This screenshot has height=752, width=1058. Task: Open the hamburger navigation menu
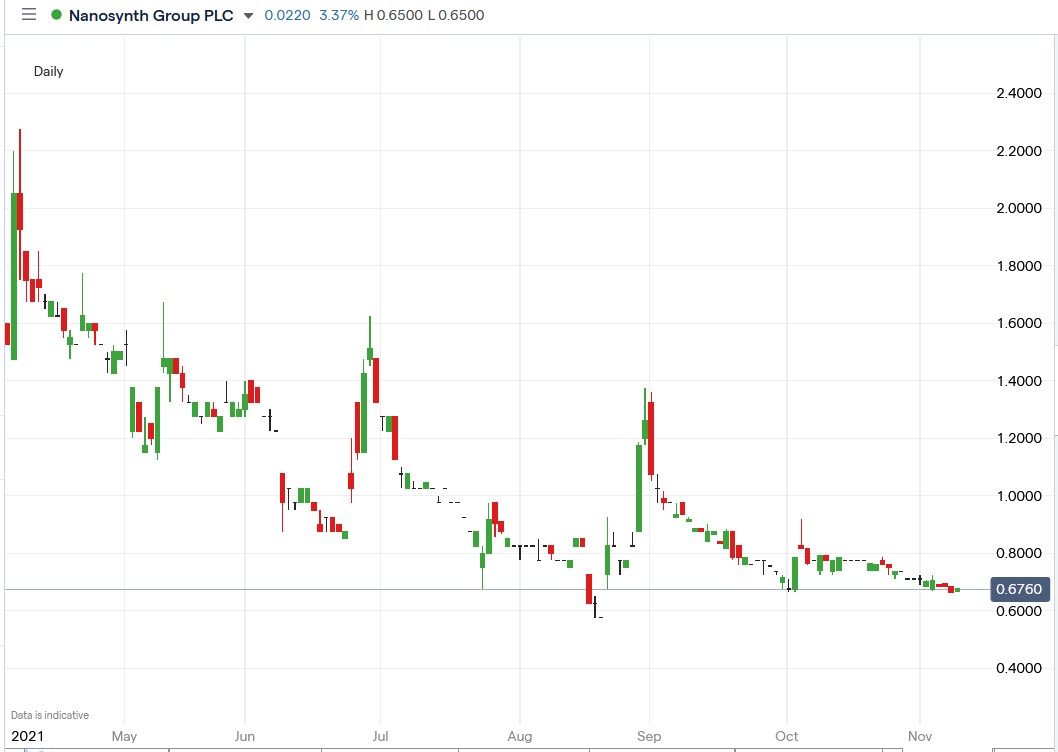coord(27,14)
